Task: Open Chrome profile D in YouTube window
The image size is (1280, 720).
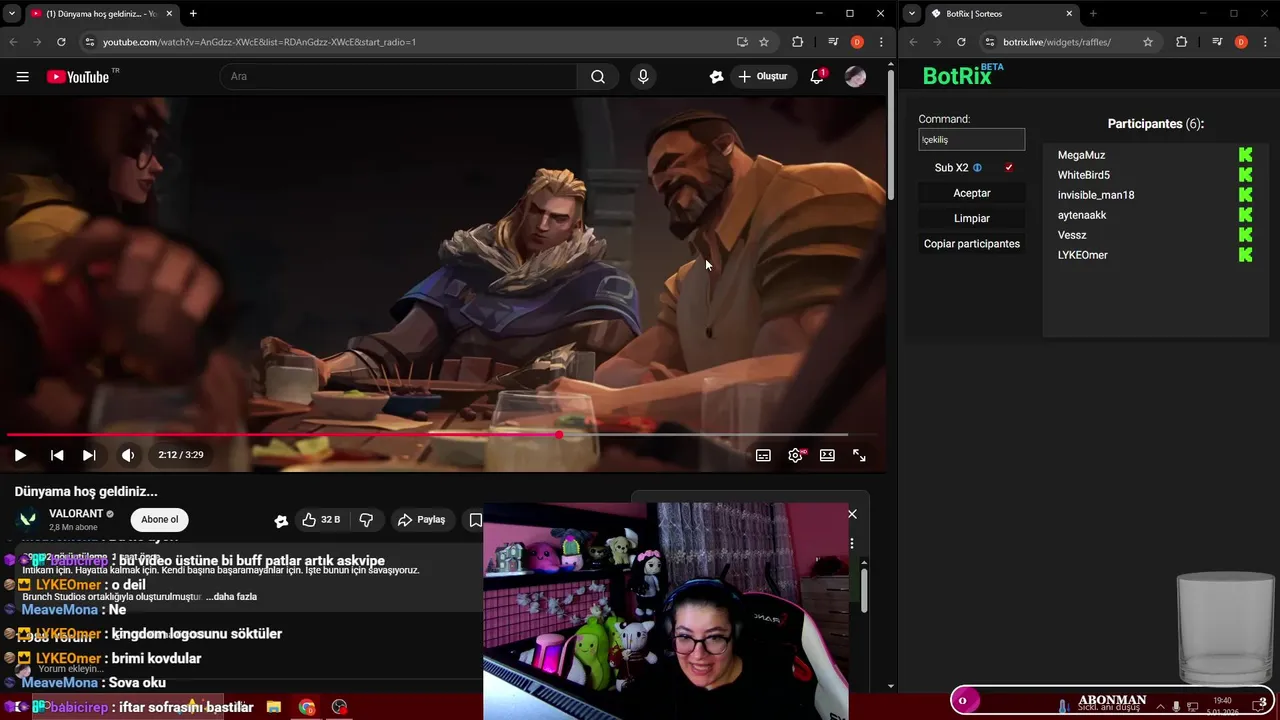Action: 857,42
